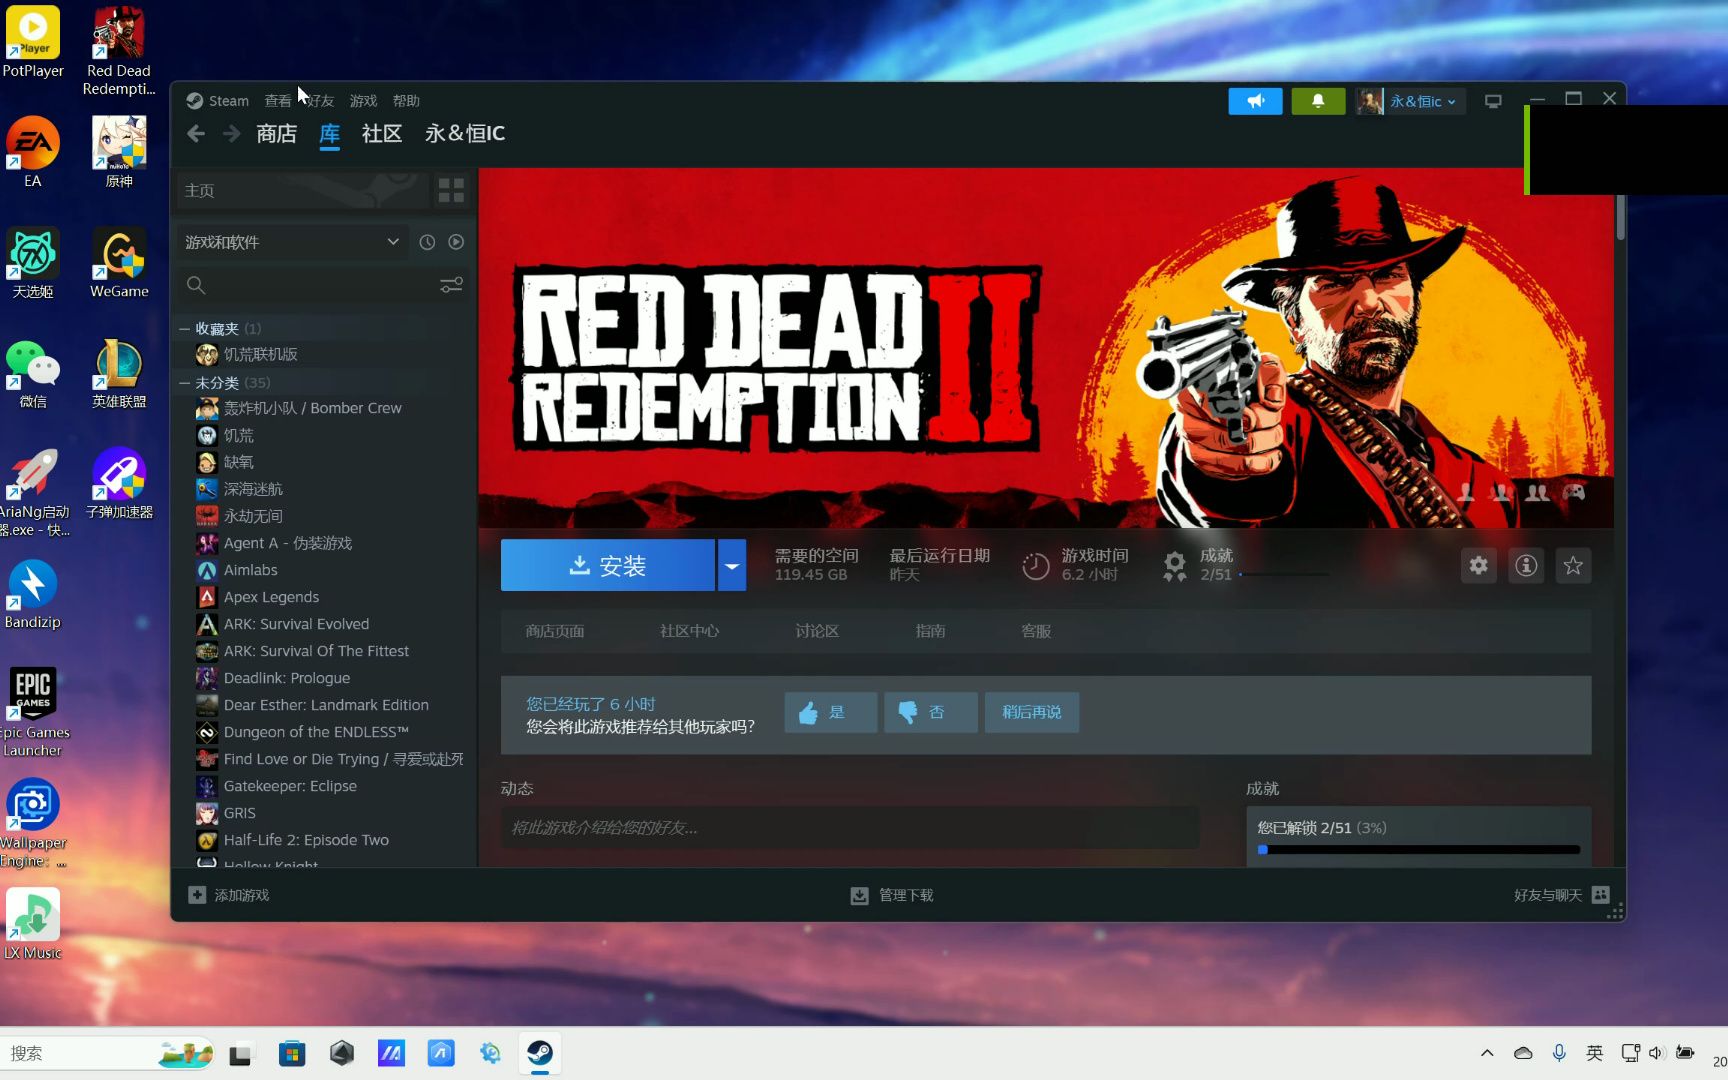Image resolution: width=1728 pixels, height=1080 pixels.
Task: Open game info circle button
Action: [x=1526, y=566]
